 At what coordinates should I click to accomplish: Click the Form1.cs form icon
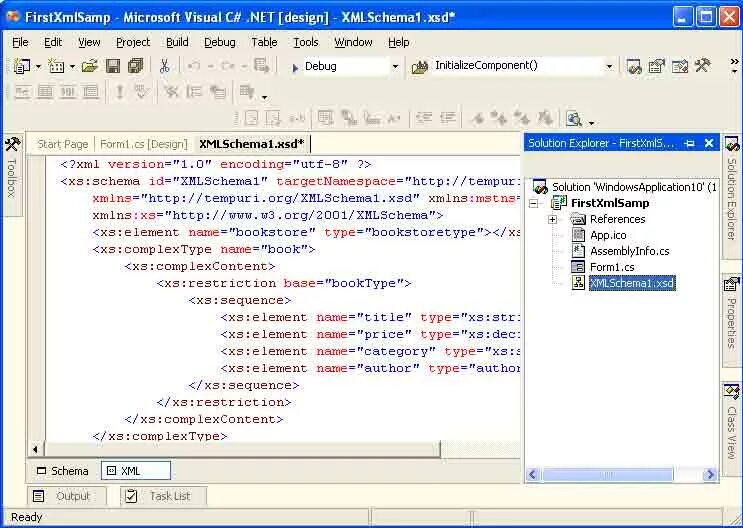[578, 267]
